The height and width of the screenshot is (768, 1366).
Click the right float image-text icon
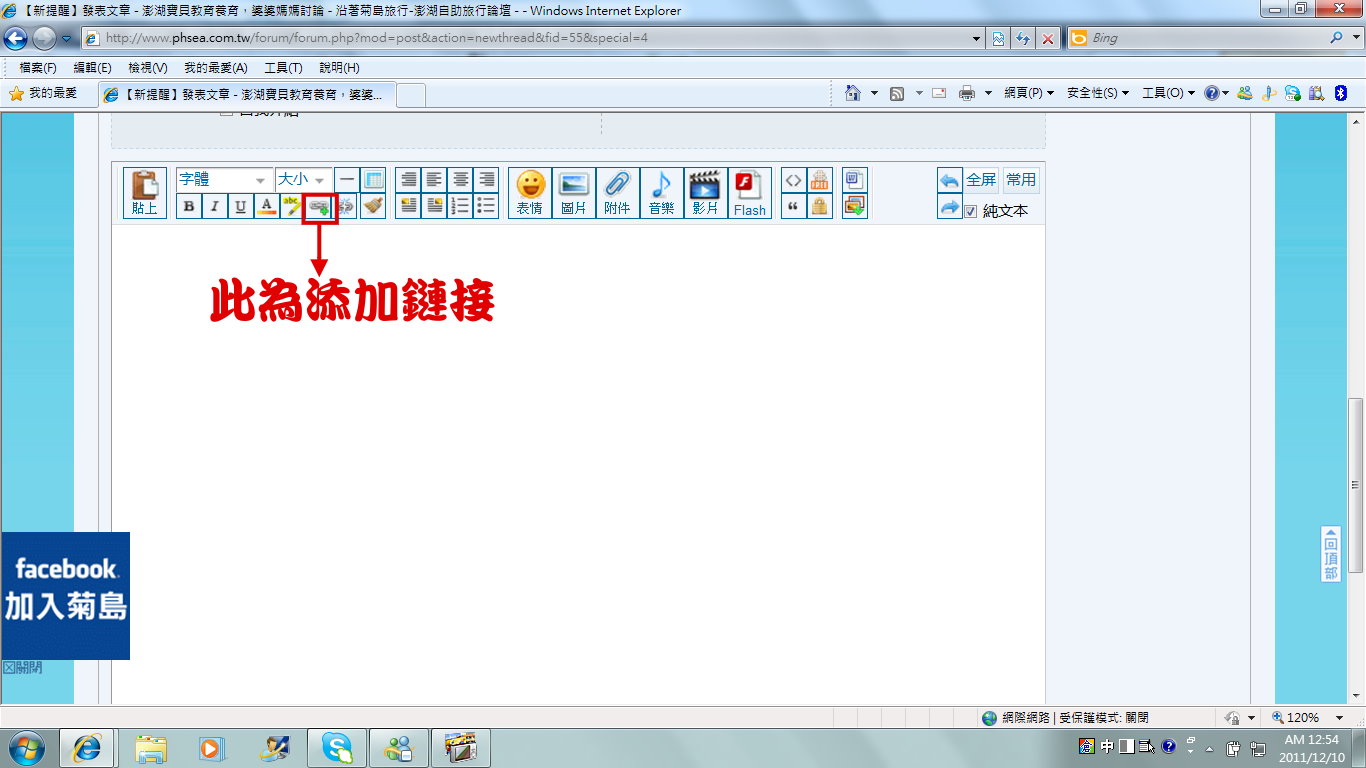[x=434, y=207]
